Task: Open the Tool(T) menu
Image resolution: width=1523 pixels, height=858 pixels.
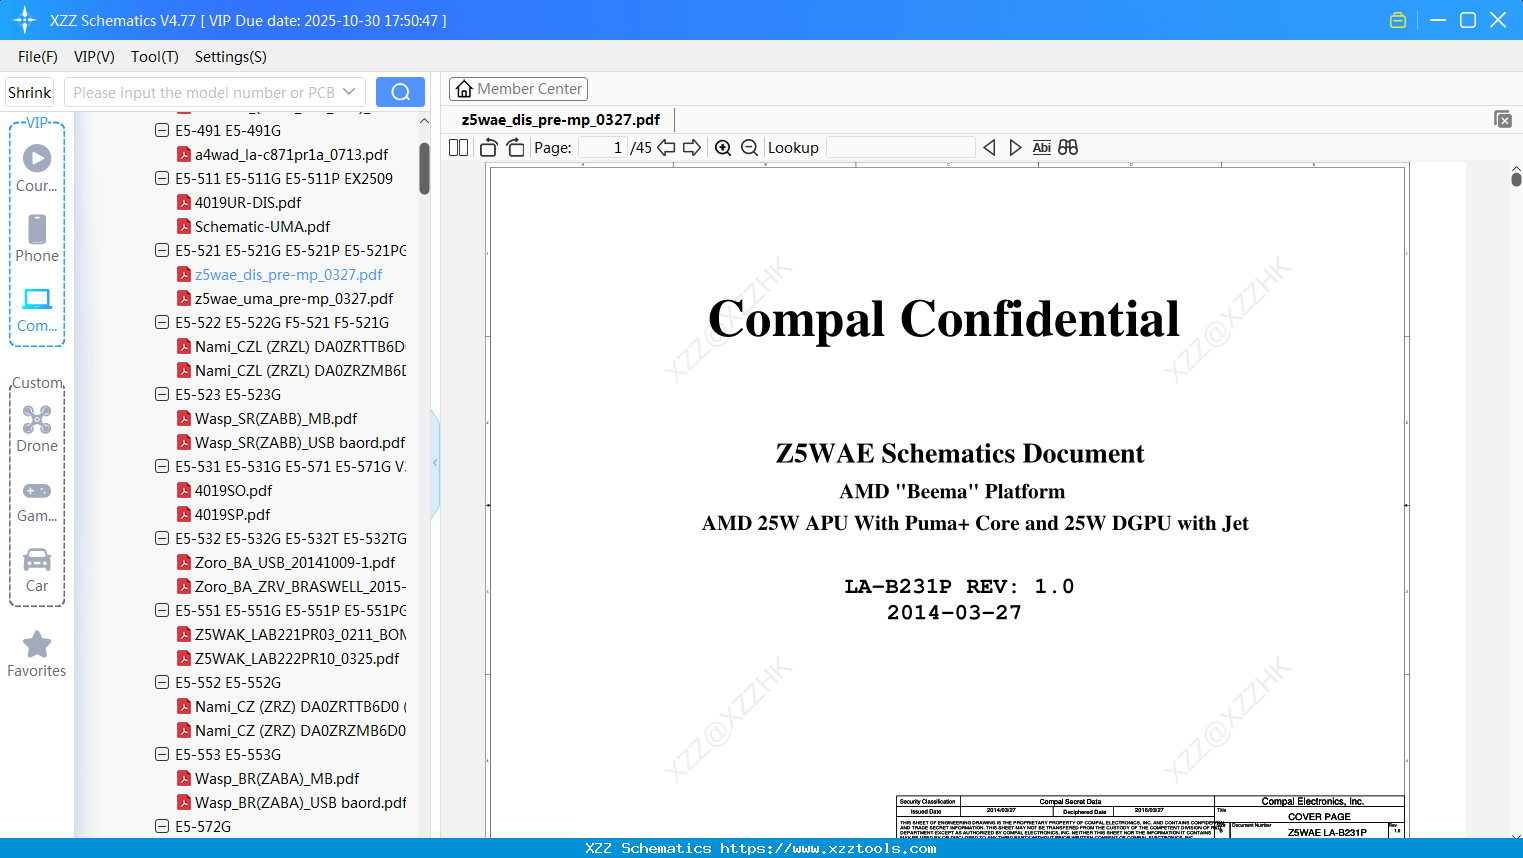Action: [155, 57]
